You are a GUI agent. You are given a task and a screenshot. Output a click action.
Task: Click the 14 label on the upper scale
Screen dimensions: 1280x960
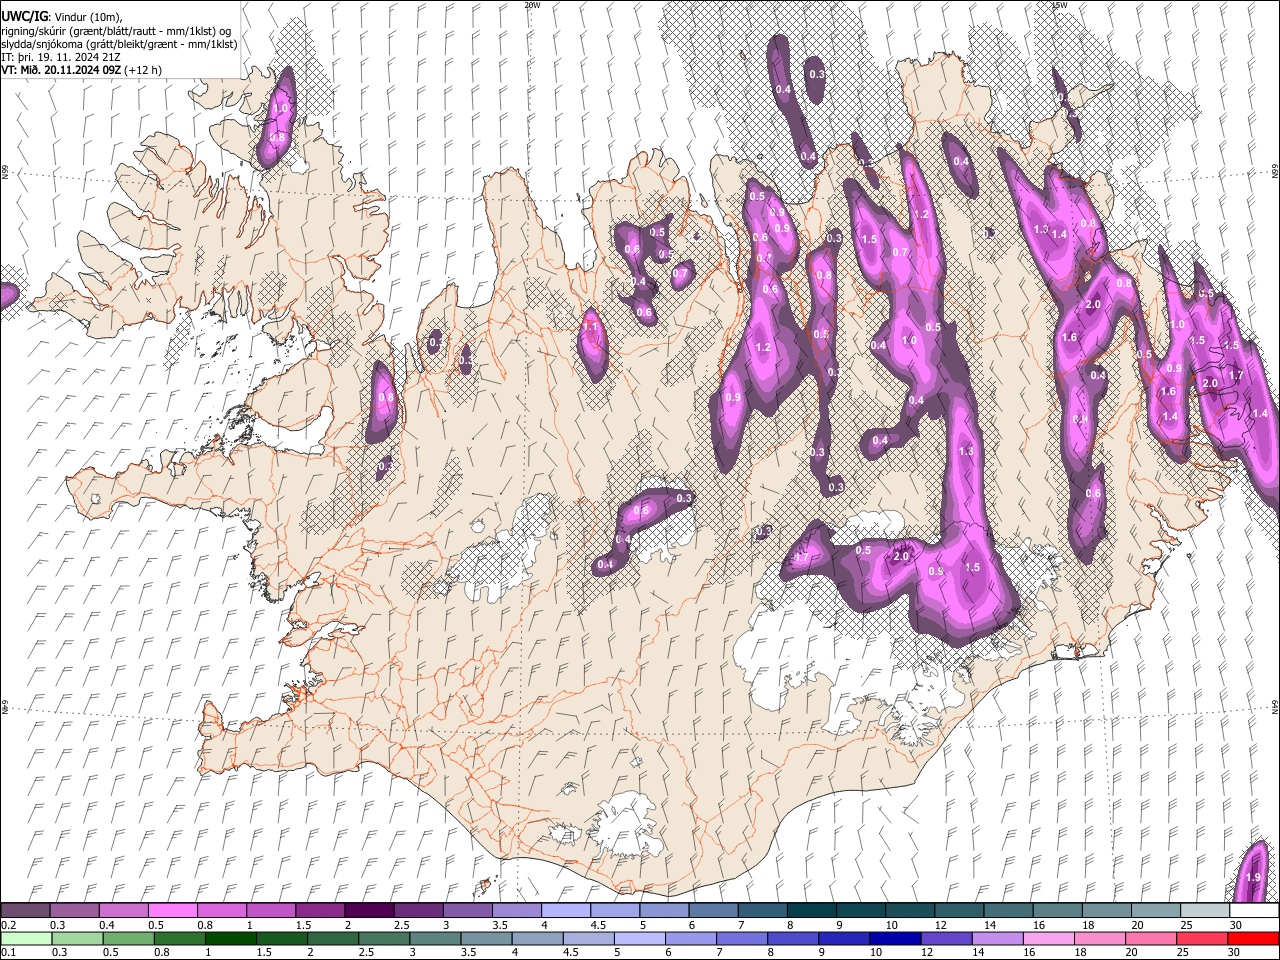[990, 925]
